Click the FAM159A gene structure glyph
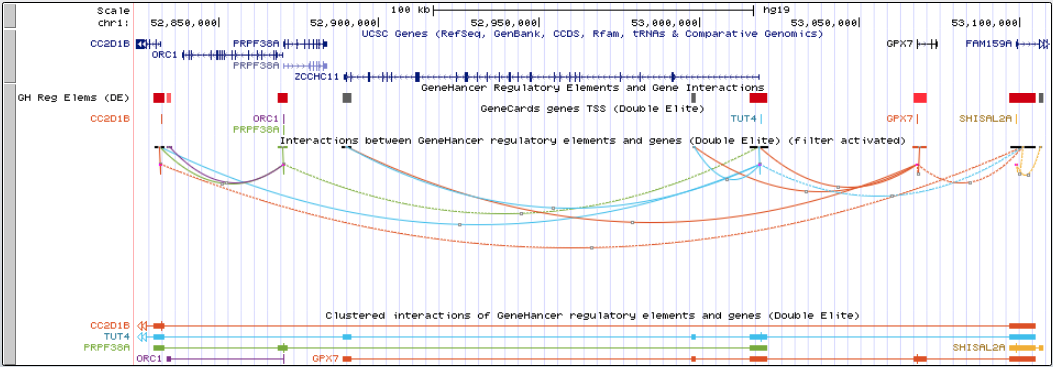Screen dimensions: 1053x367 pos(1032,44)
